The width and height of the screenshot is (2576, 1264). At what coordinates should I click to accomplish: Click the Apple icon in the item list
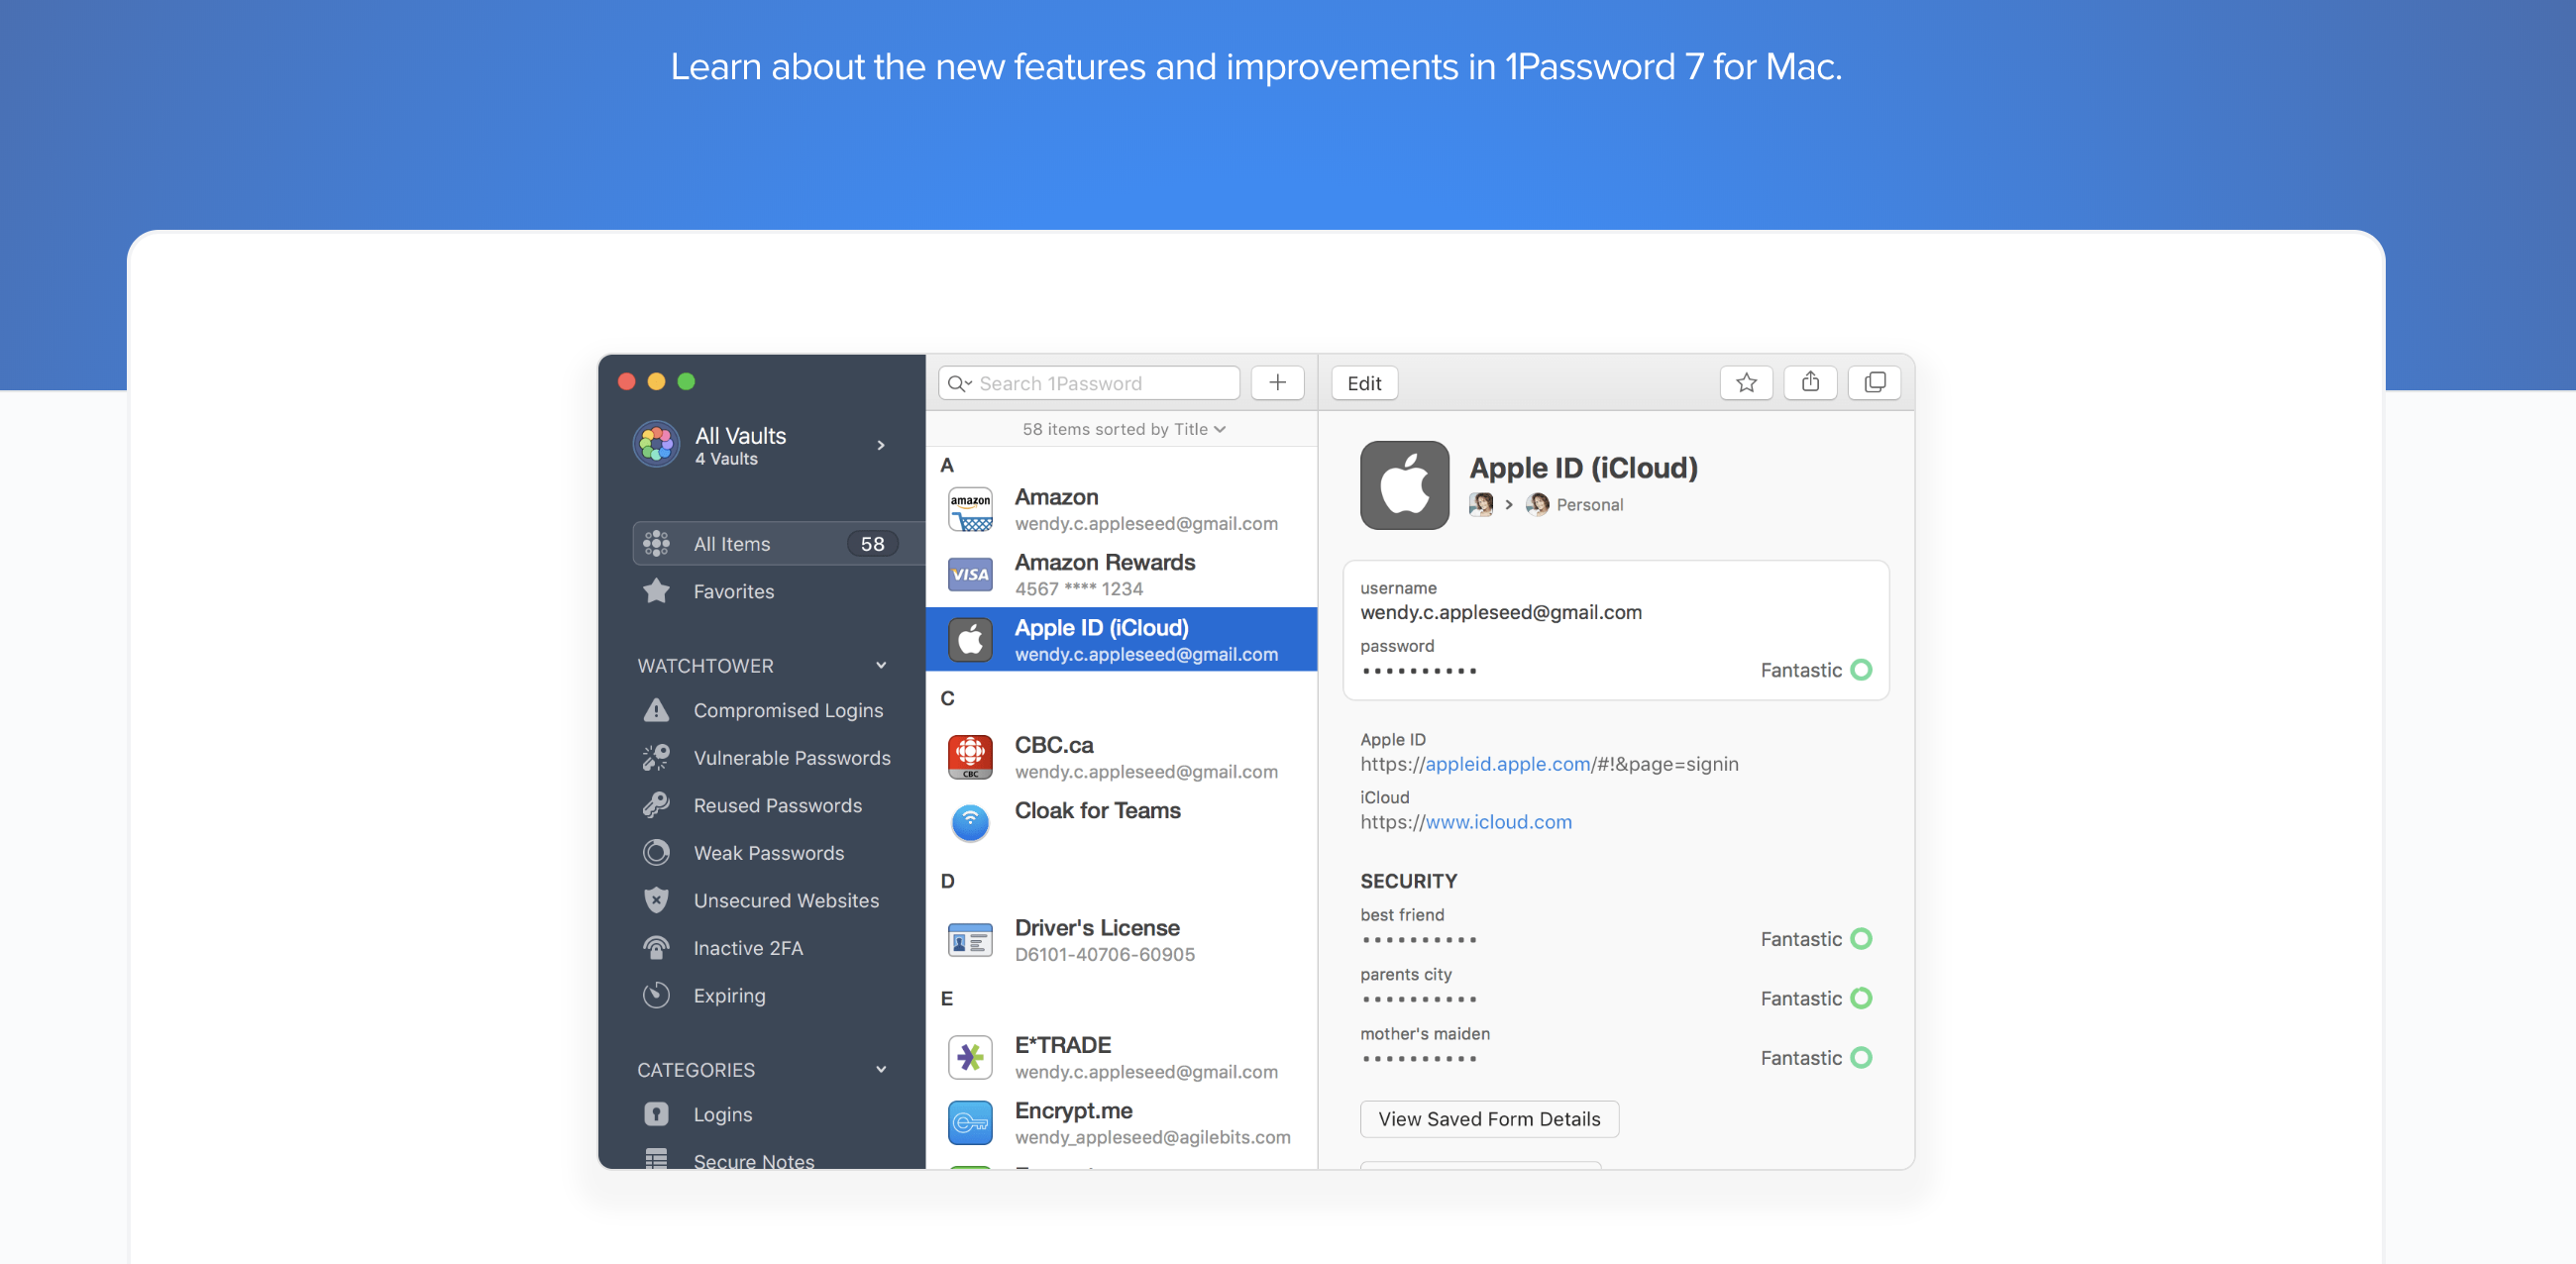pyautogui.click(x=970, y=640)
